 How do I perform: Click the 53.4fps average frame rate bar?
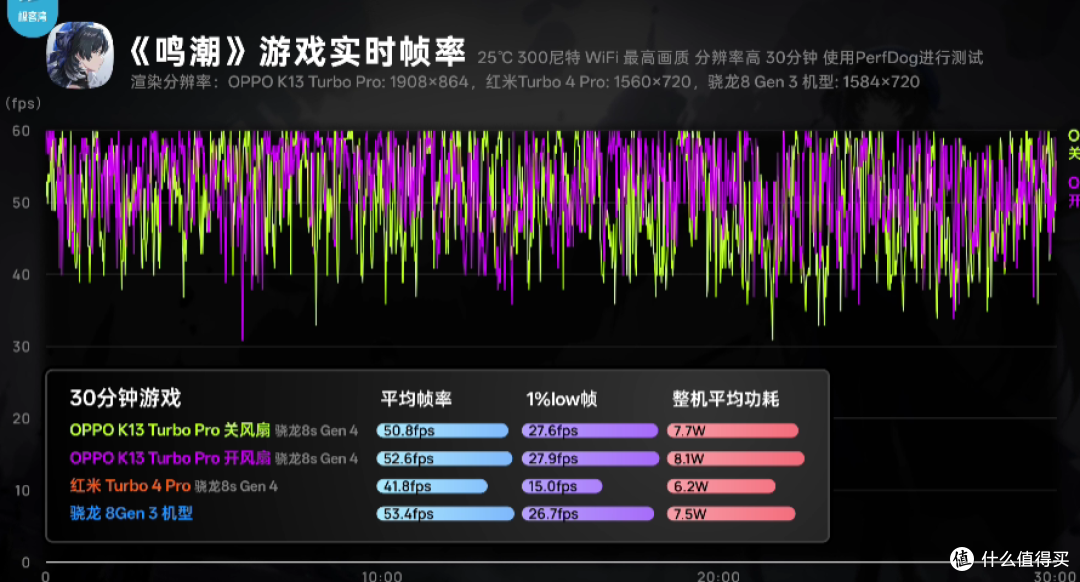445,514
